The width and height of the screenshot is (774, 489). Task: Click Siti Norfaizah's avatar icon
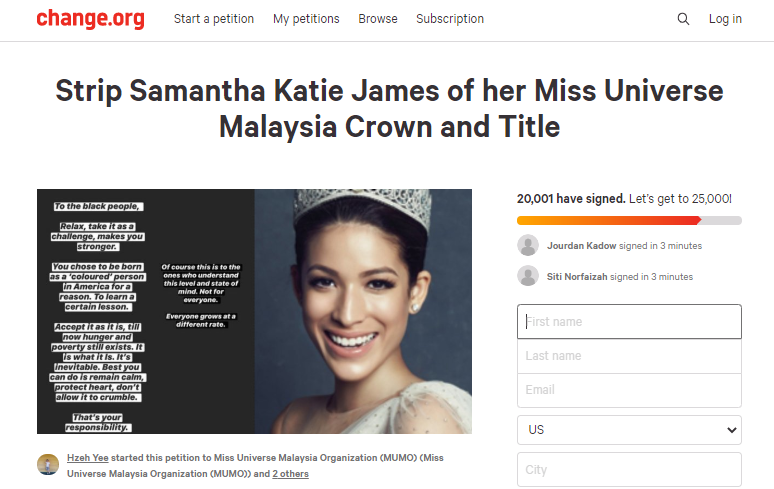[528, 276]
